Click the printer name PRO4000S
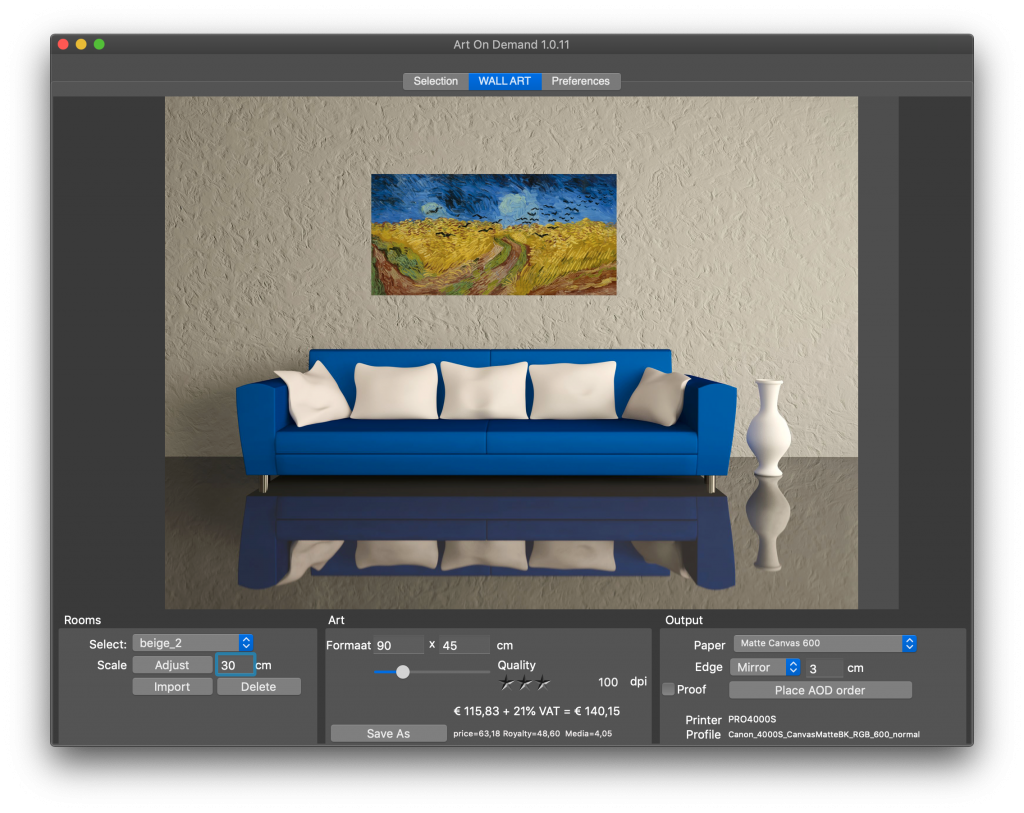Screen dimensions: 1024x813 pos(752,719)
